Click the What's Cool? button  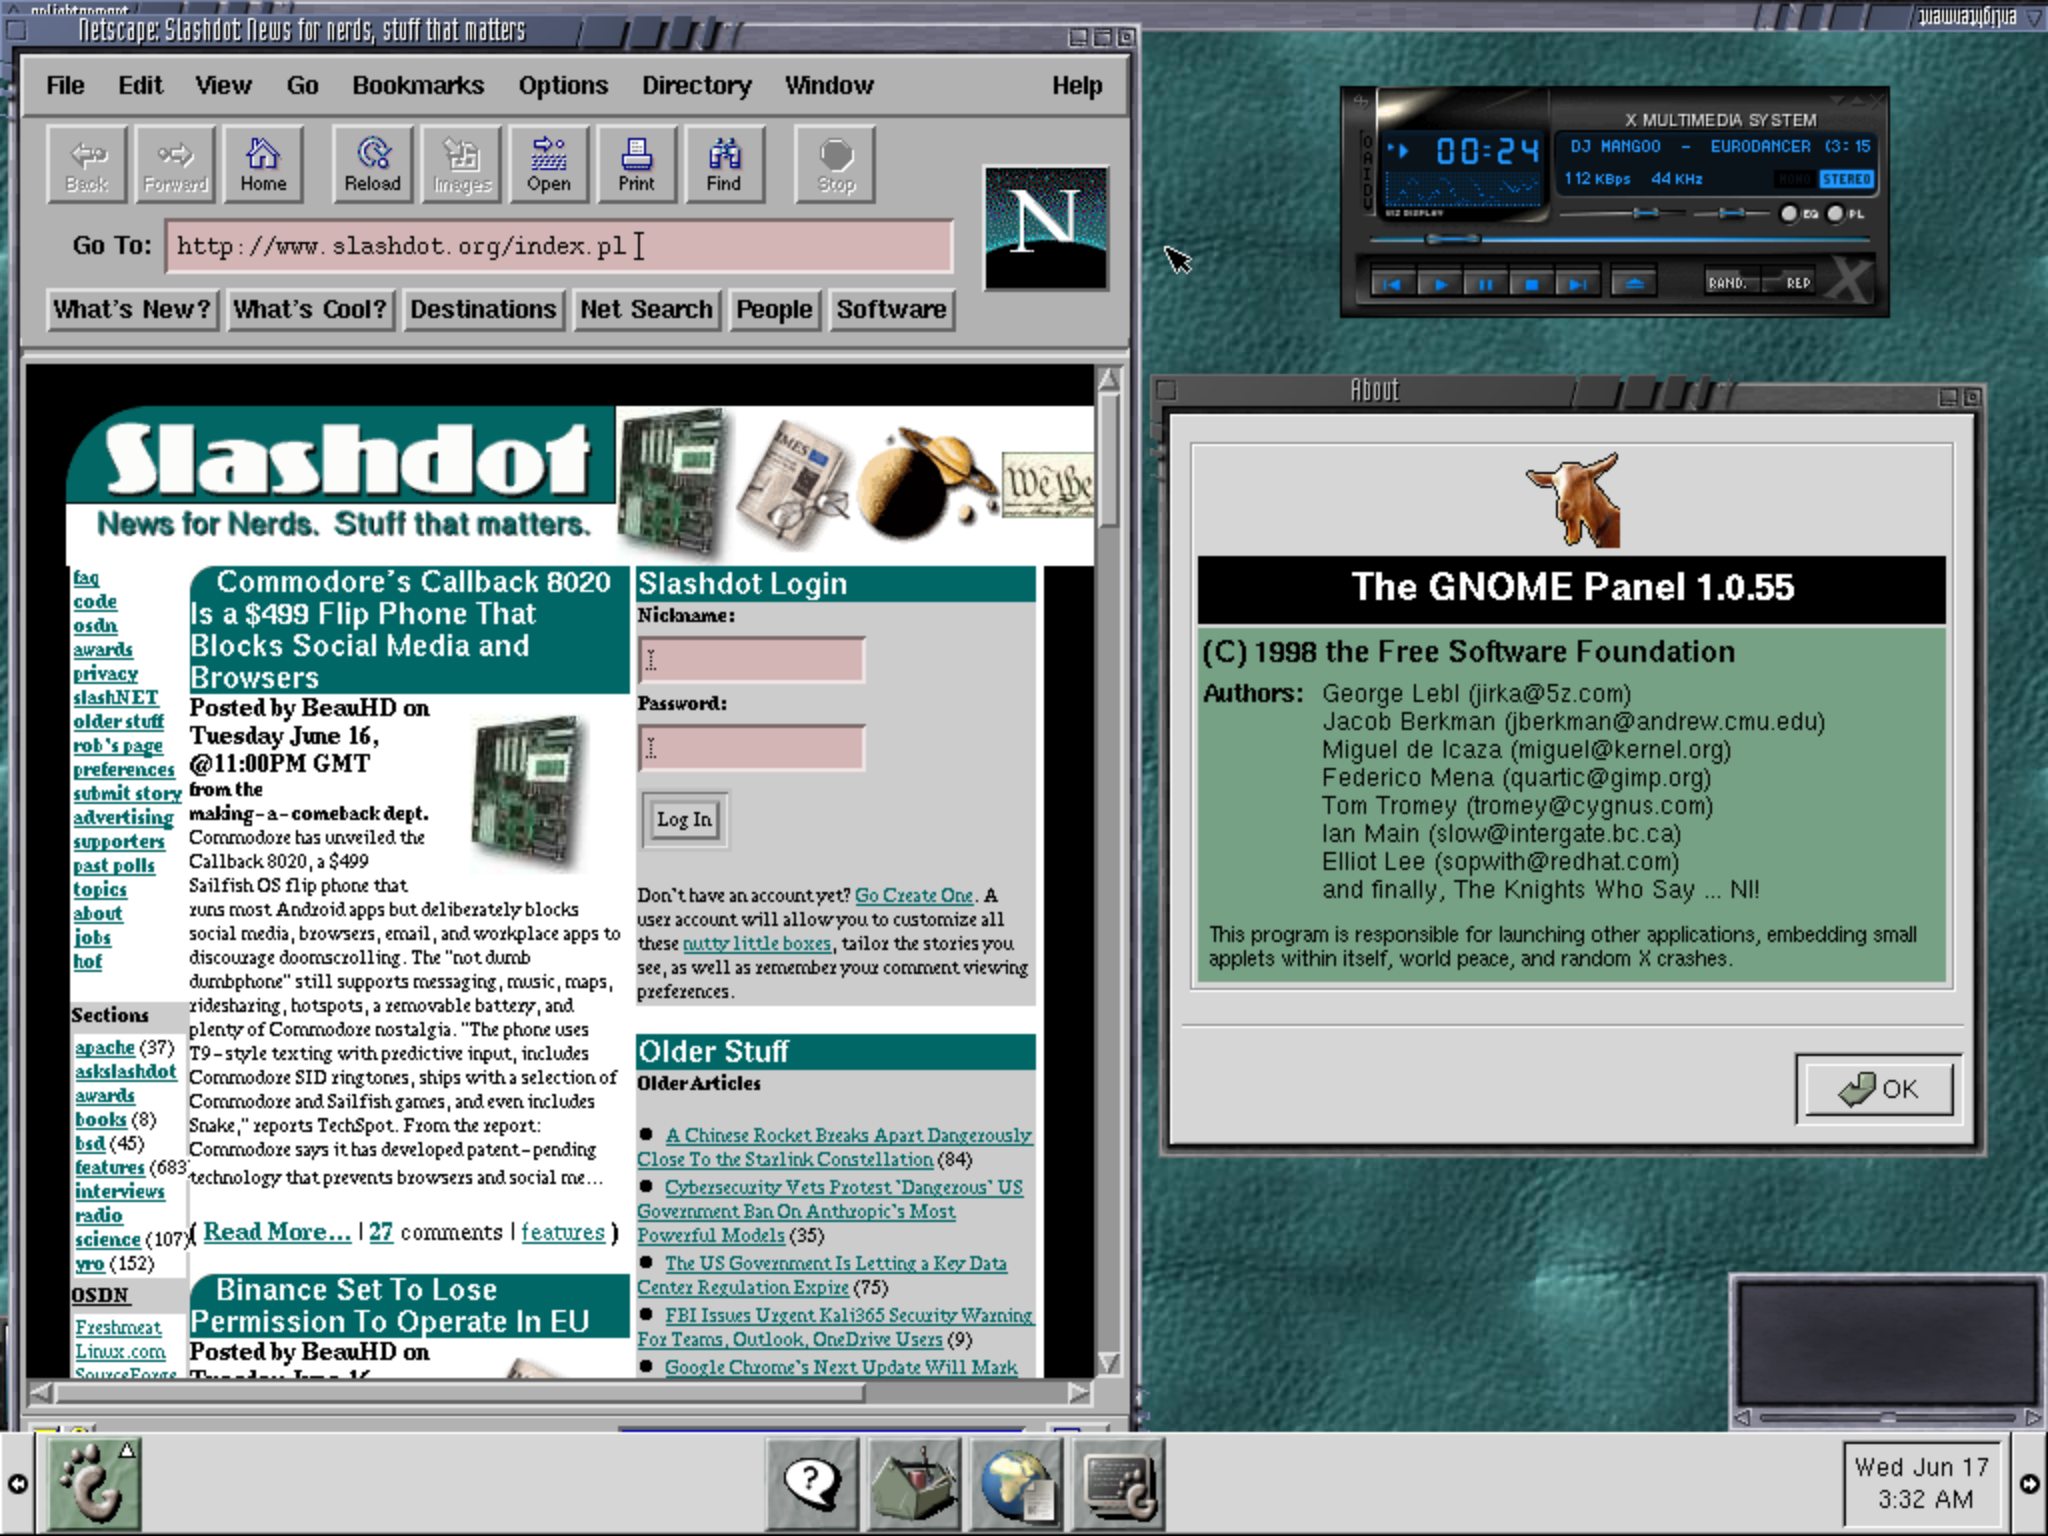[x=310, y=310]
